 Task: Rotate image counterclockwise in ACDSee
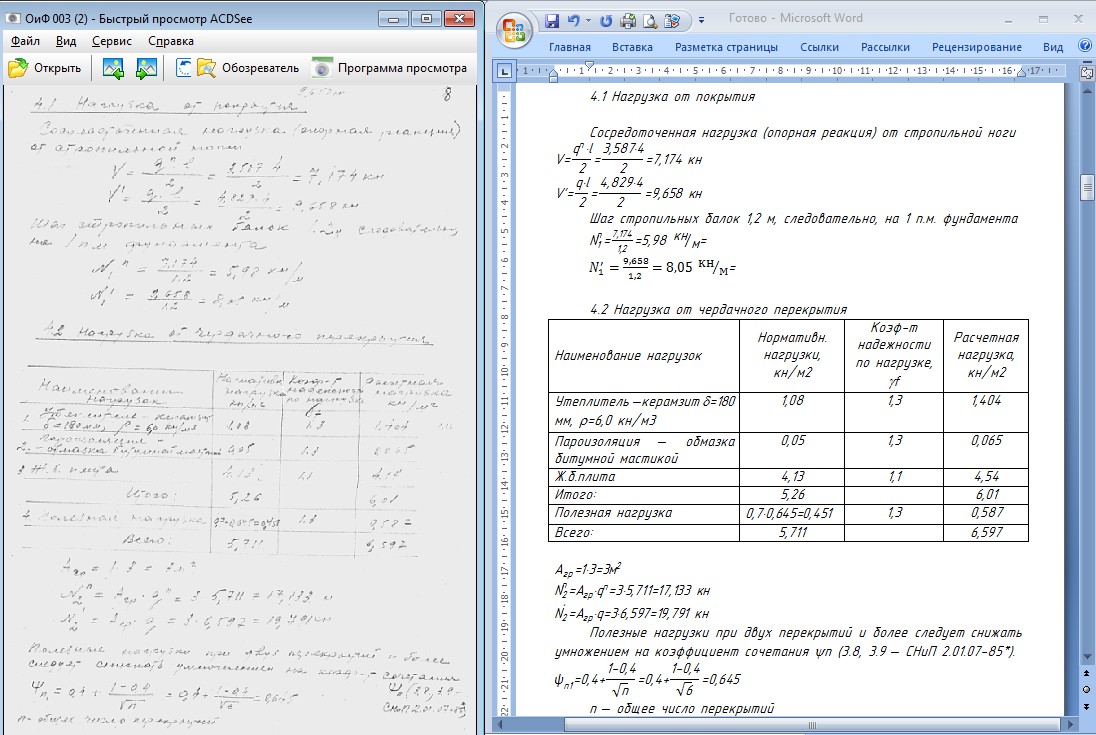pos(183,68)
